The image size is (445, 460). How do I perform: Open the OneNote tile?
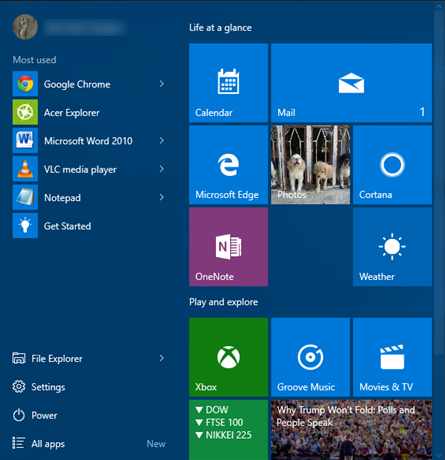click(228, 247)
